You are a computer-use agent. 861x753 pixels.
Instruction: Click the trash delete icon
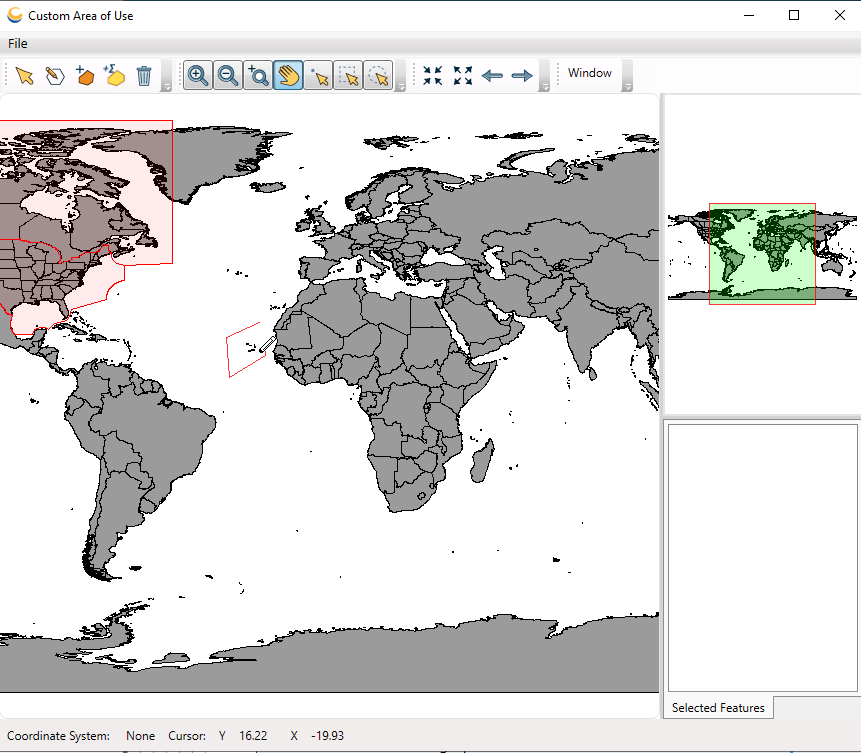coord(144,76)
